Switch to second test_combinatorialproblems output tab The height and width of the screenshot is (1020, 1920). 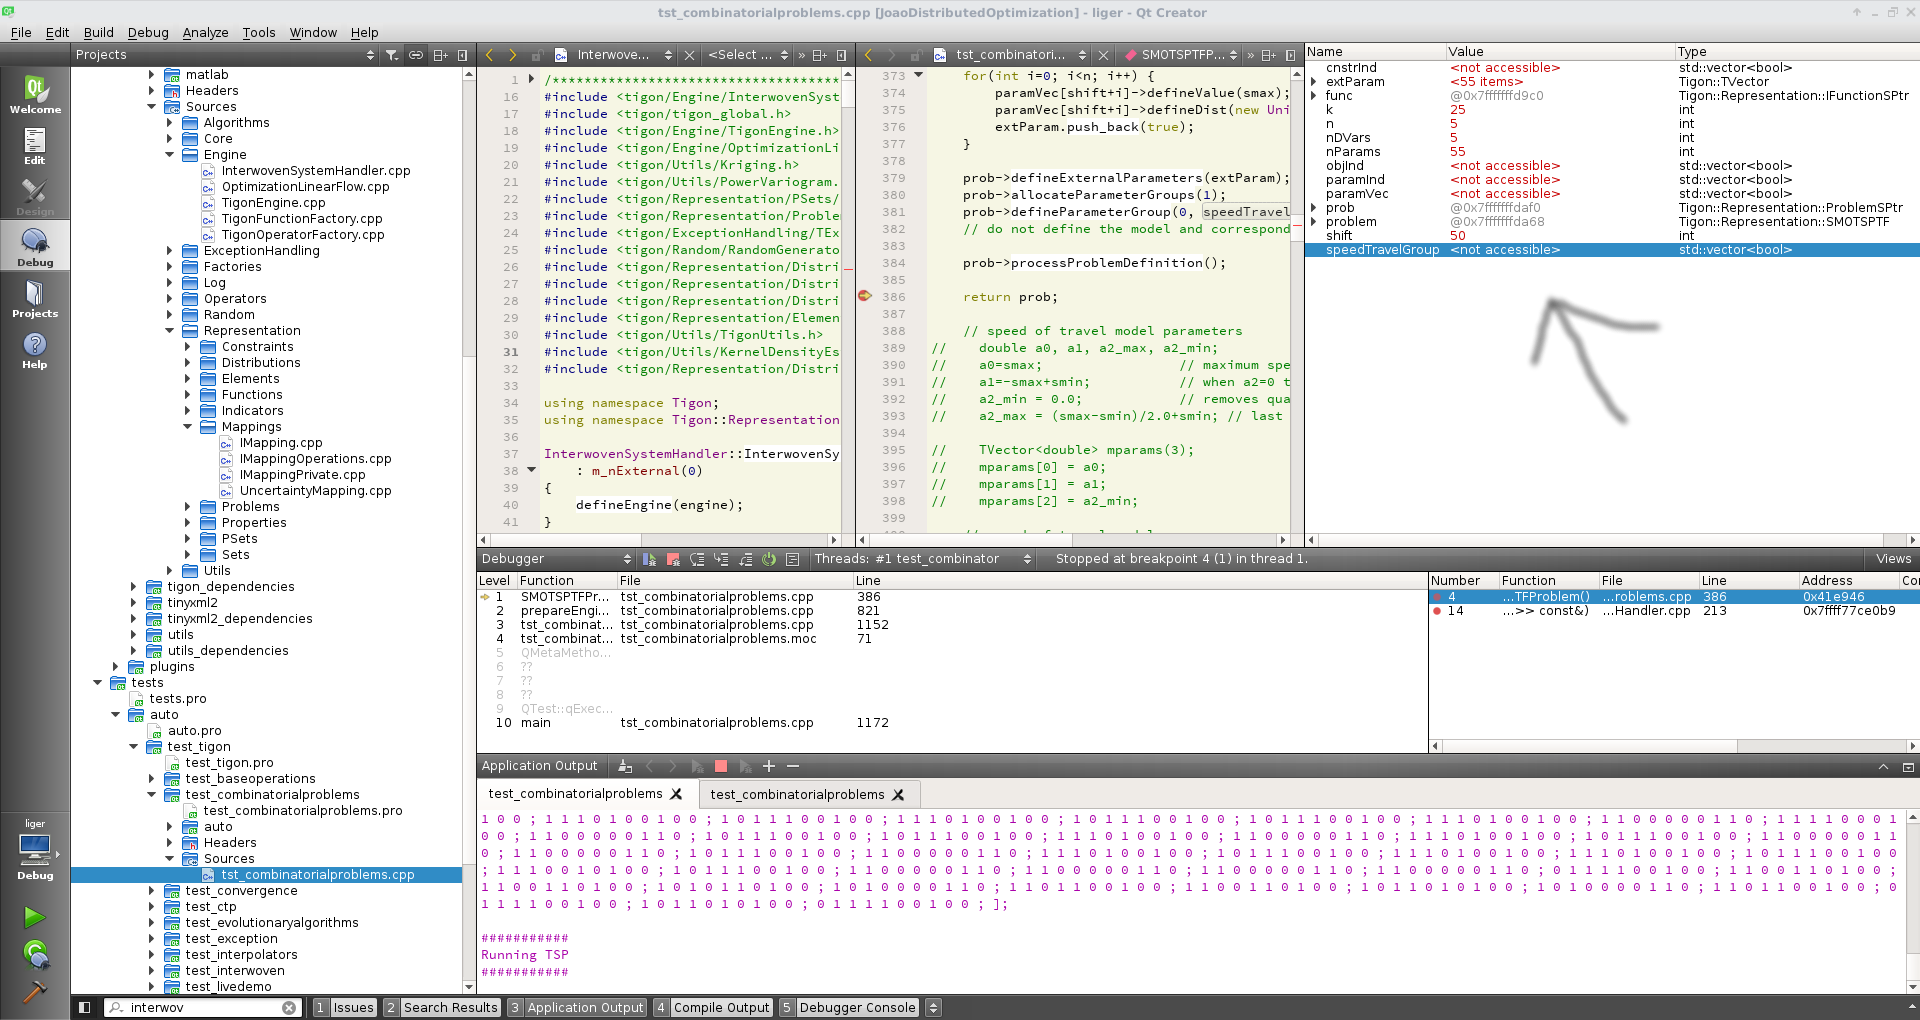pyautogui.click(x=807, y=794)
